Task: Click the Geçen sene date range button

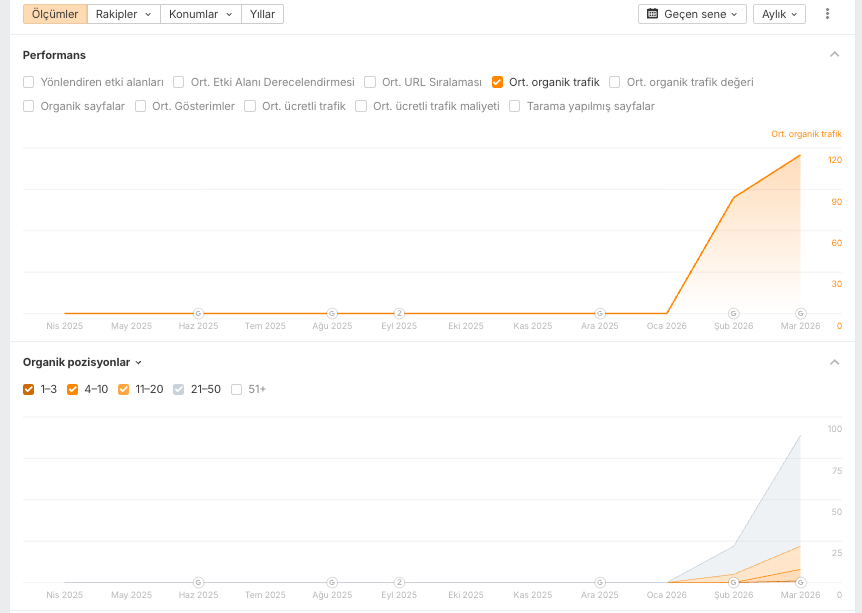Action: pyautogui.click(x=692, y=14)
